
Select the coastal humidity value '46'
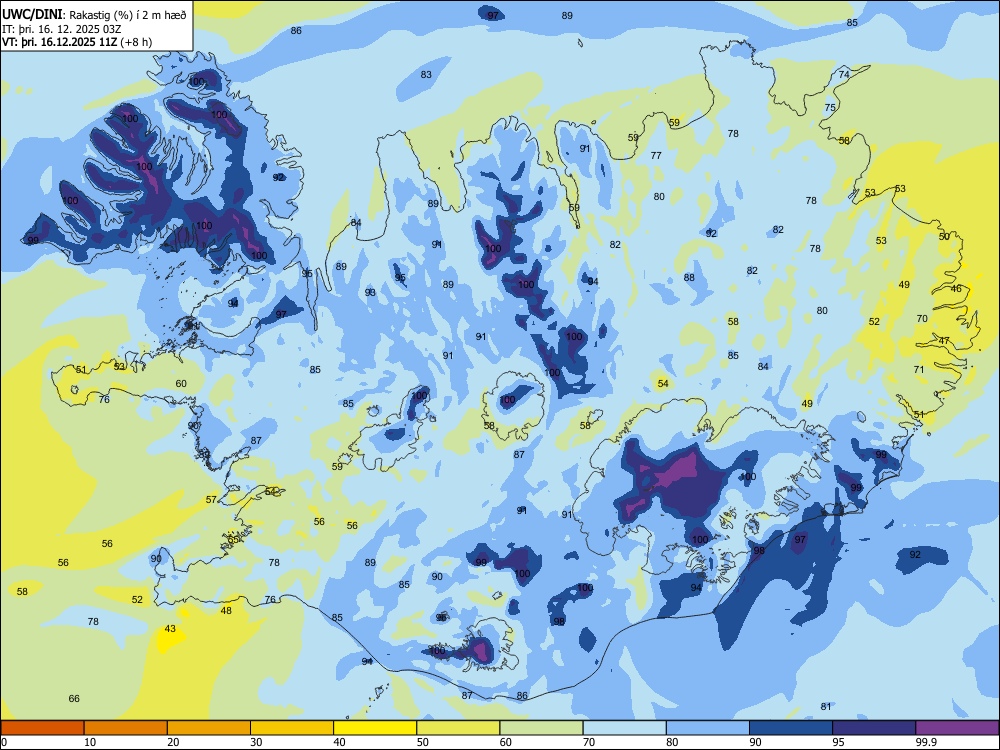pos(956,289)
